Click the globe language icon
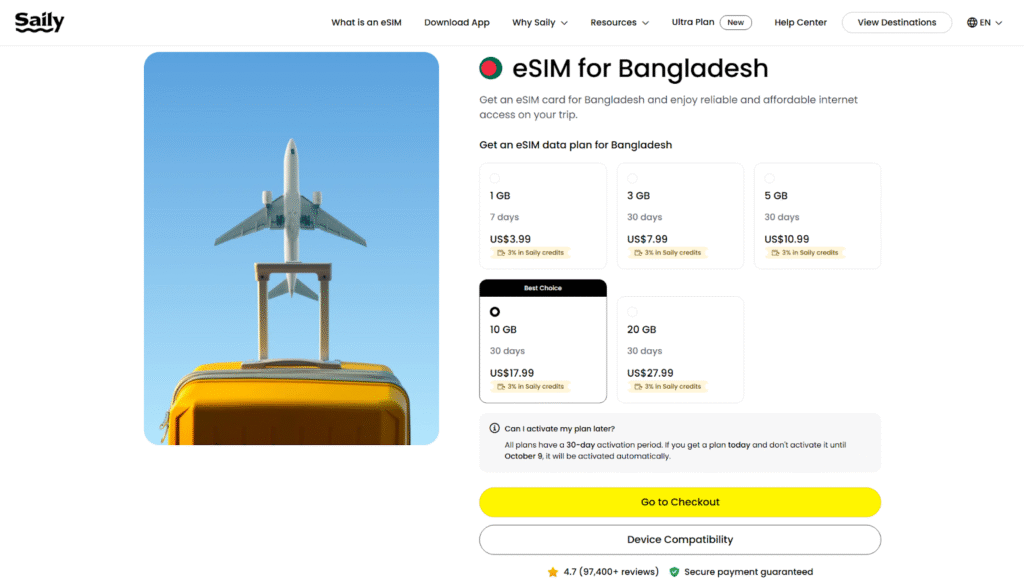 [x=972, y=22]
